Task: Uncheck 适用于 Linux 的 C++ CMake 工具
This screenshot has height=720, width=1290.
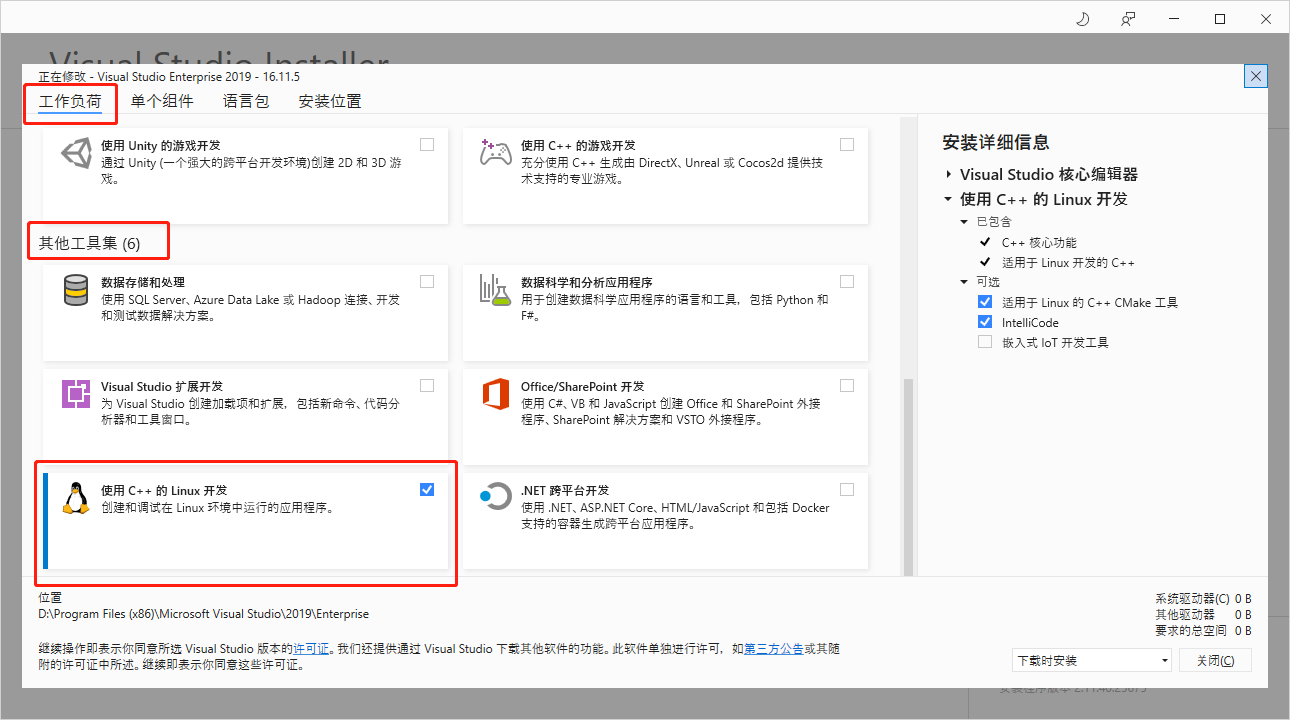Action: pos(984,302)
